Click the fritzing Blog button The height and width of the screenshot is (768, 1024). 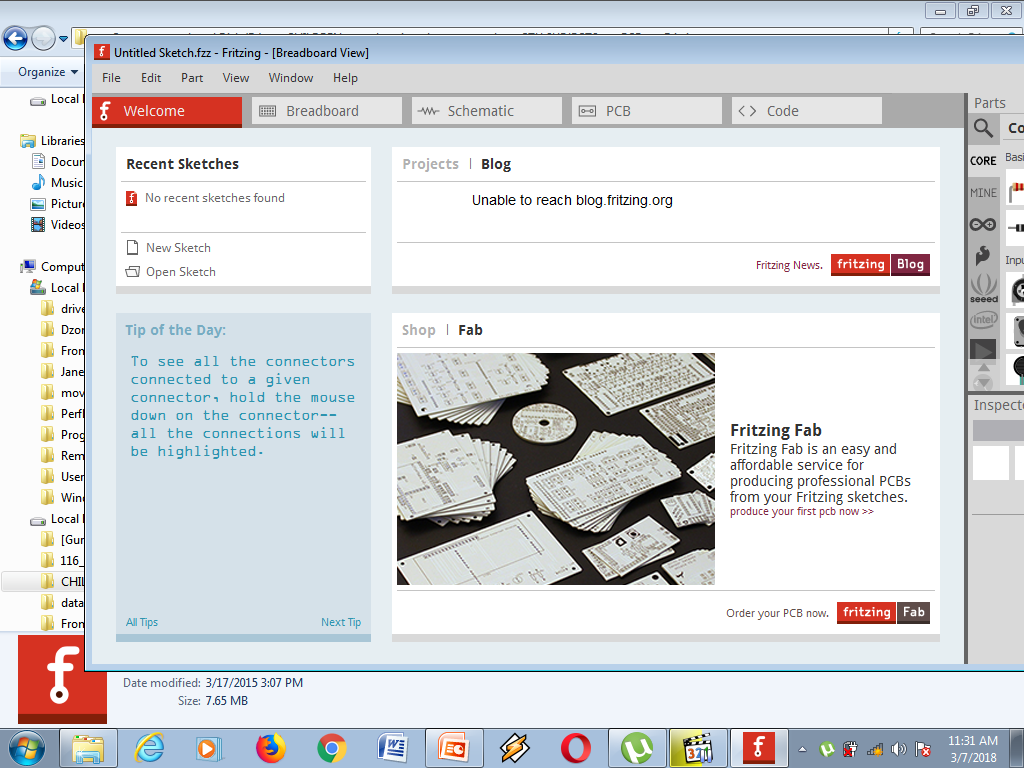tap(880, 264)
